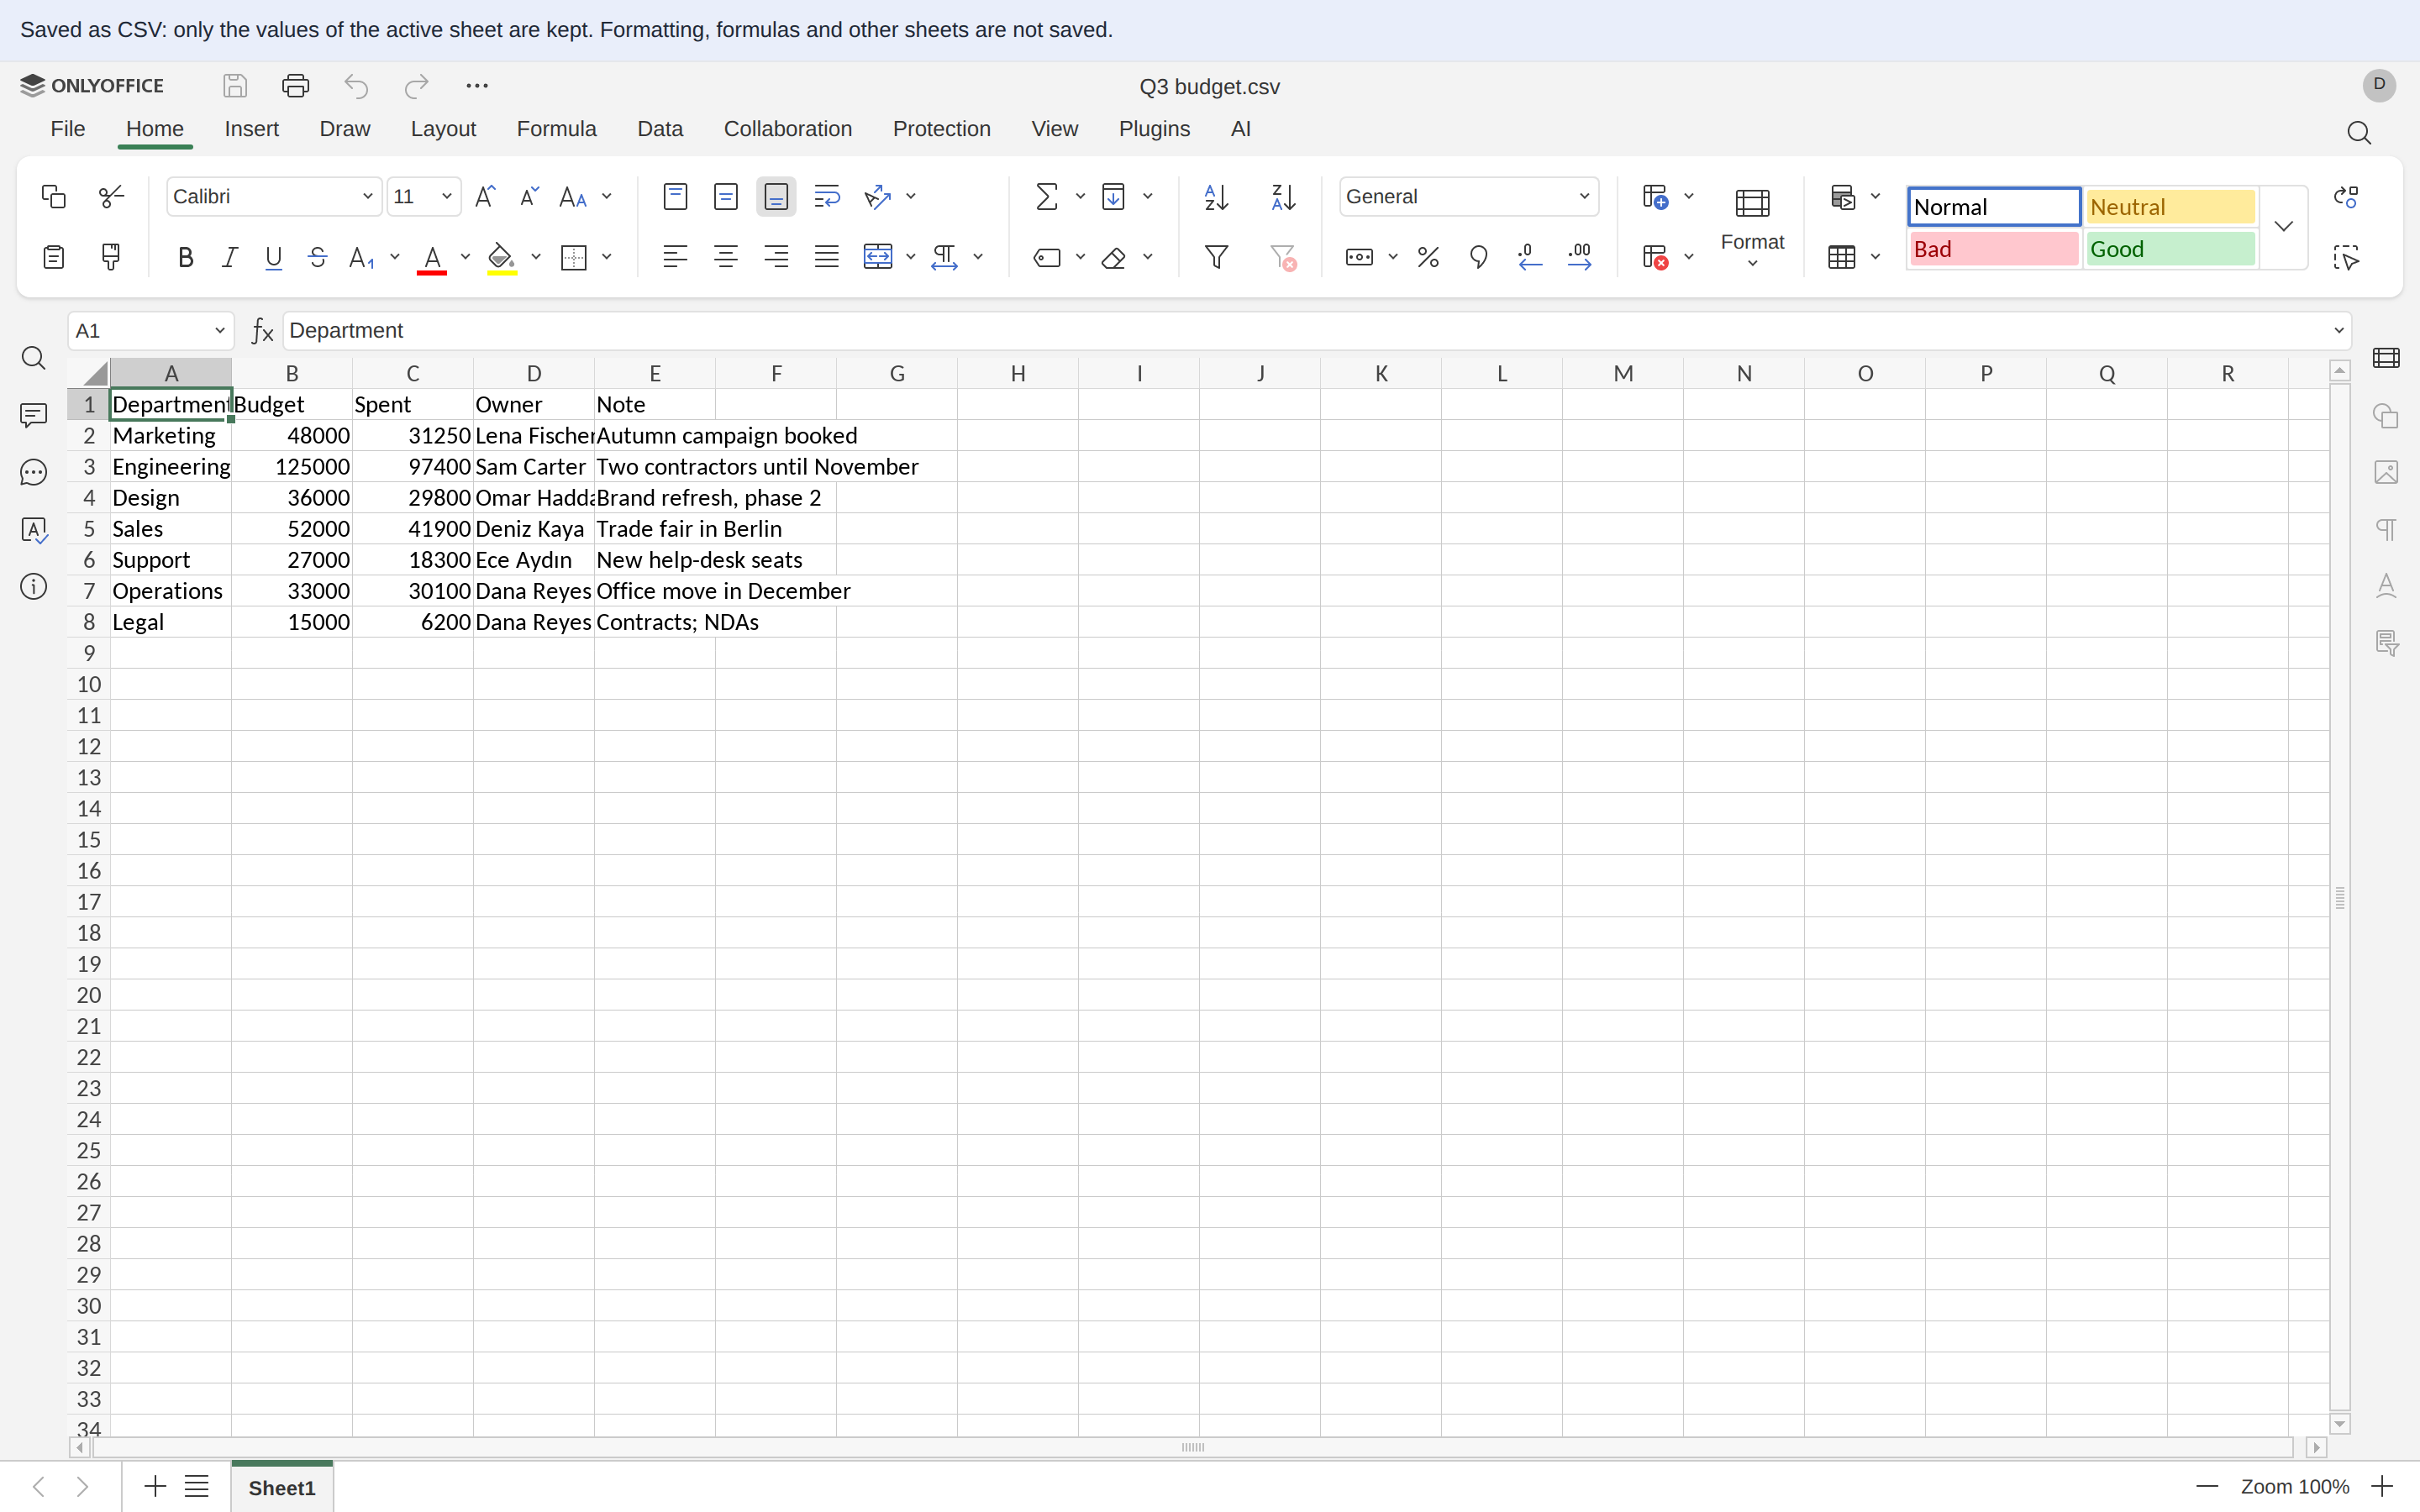Open the spell checking panel in left sidebar
2420x1512 pixels.
(x=34, y=530)
